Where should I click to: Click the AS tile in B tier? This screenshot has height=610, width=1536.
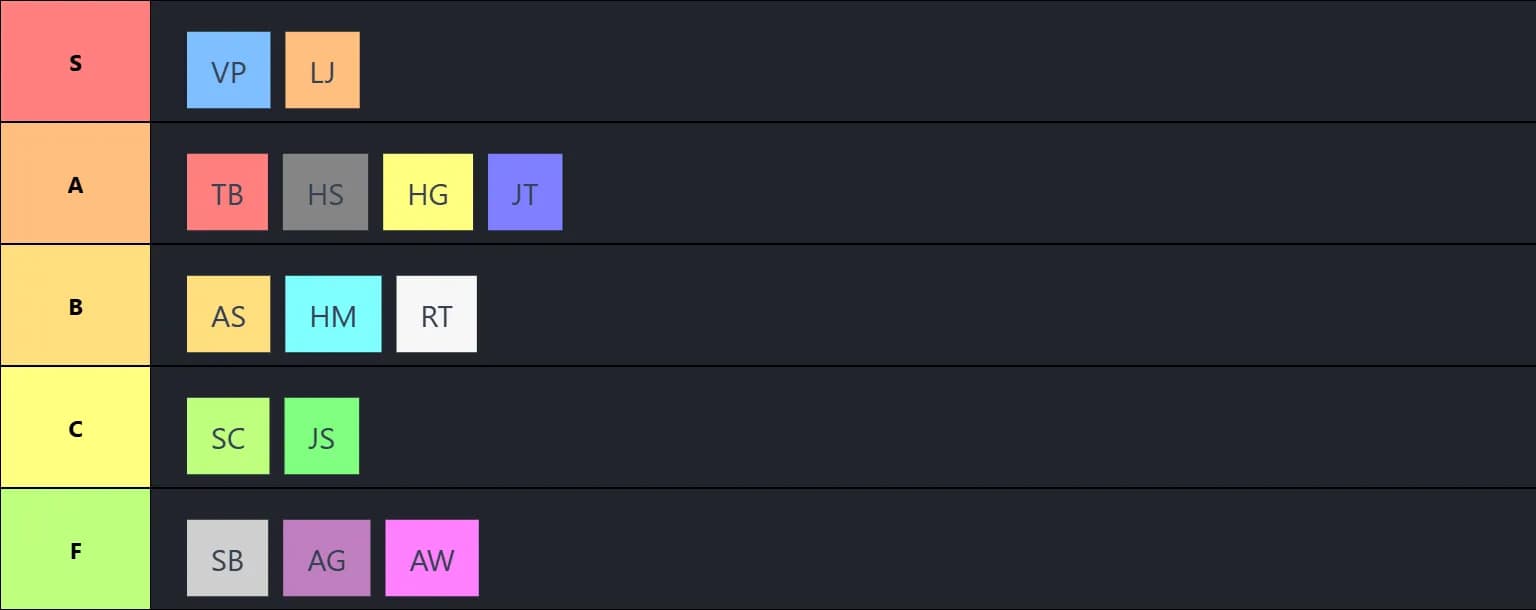(228, 314)
